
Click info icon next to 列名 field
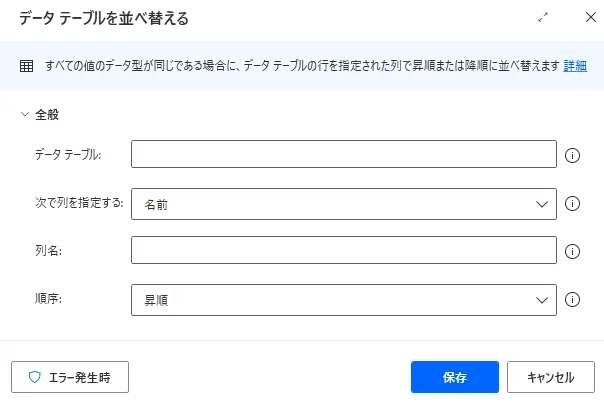573,251
